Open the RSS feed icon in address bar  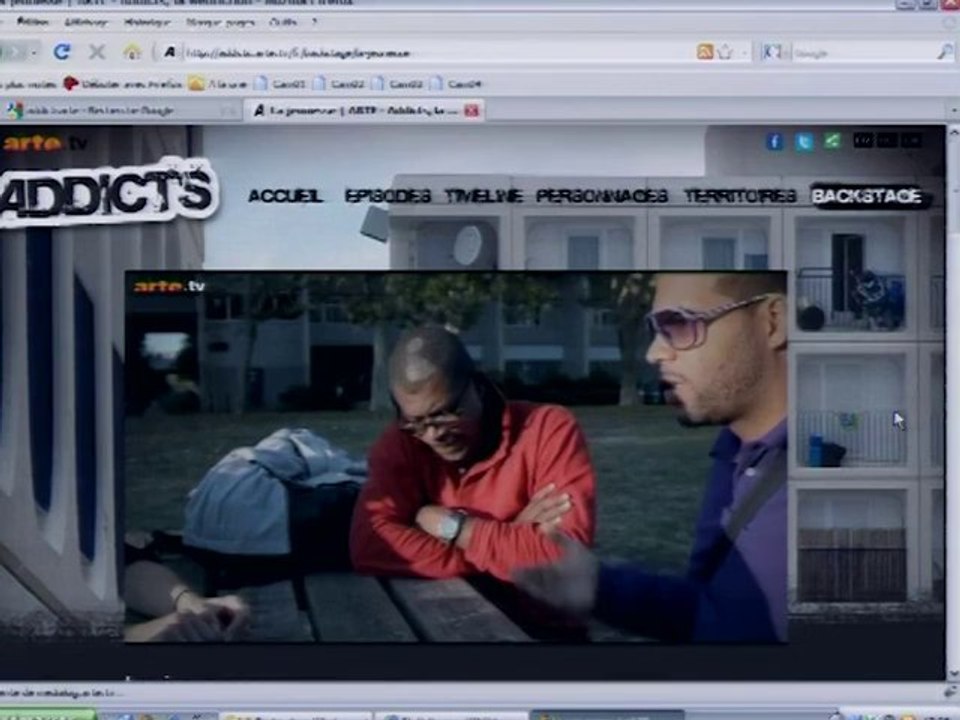point(705,52)
